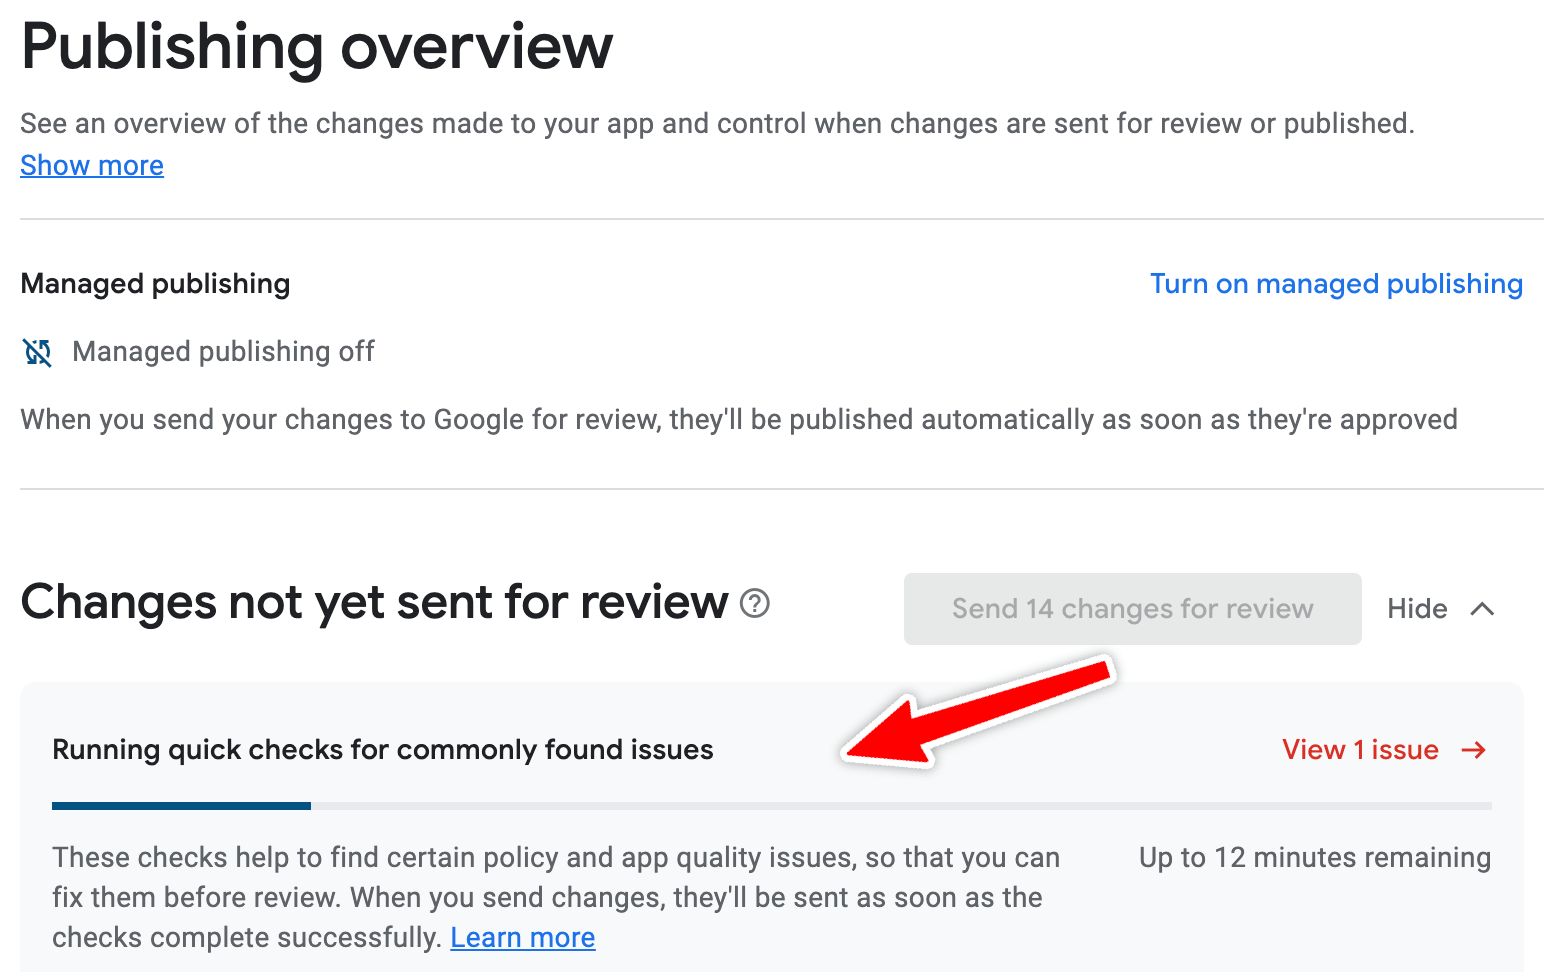Click 'Running quick checks for commonly found issues' title
1550x972 pixels.
click(x=382, y=750)
